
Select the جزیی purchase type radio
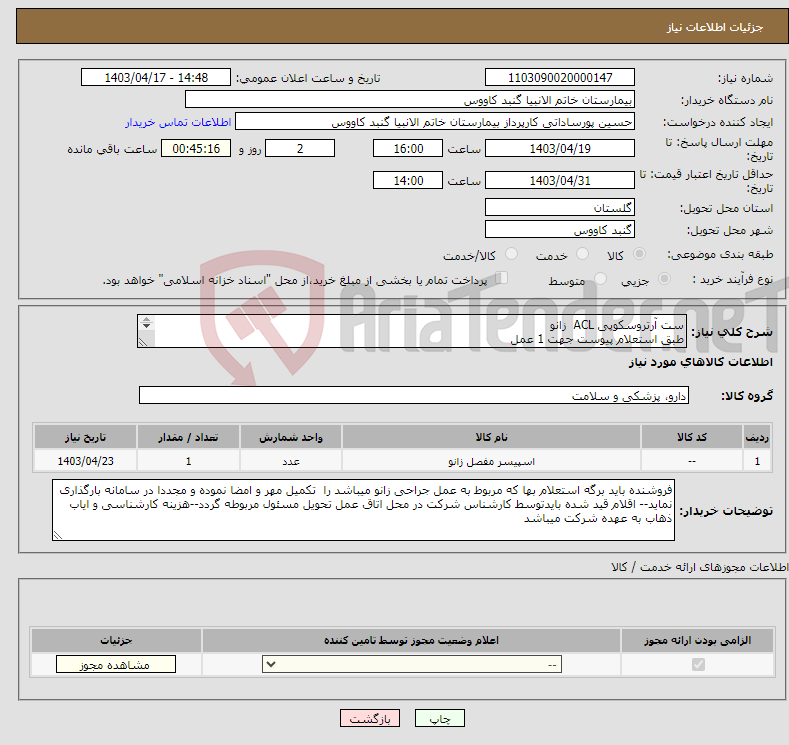point(664,279)
